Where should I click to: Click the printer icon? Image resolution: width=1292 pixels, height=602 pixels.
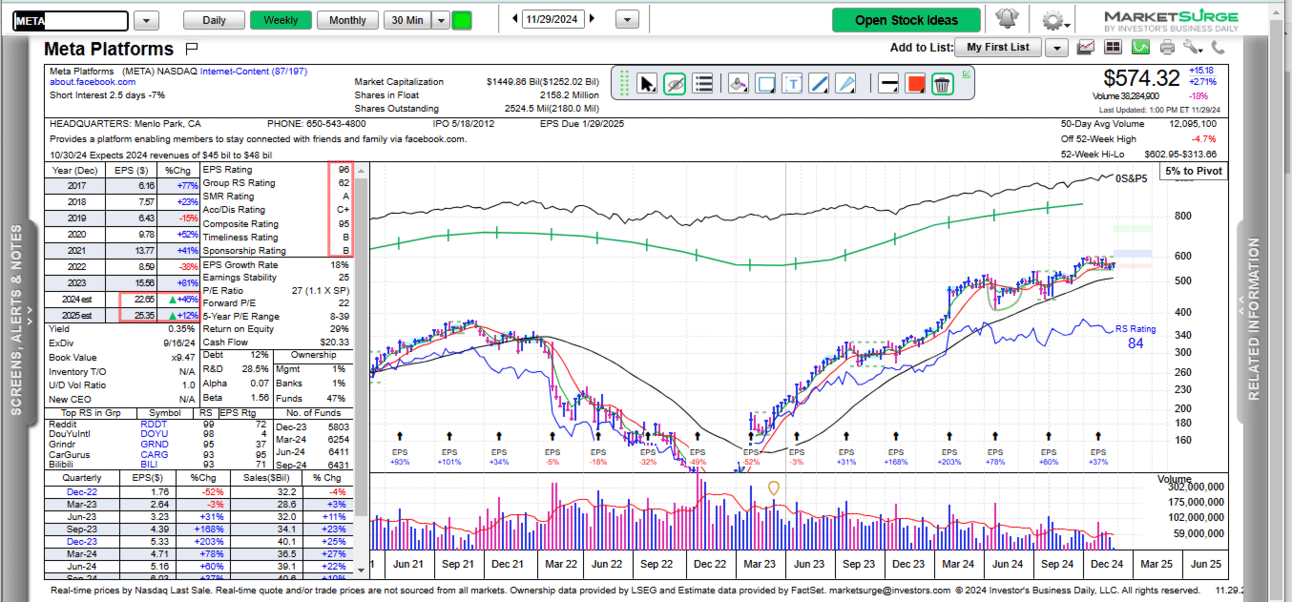pos(1167,47)
